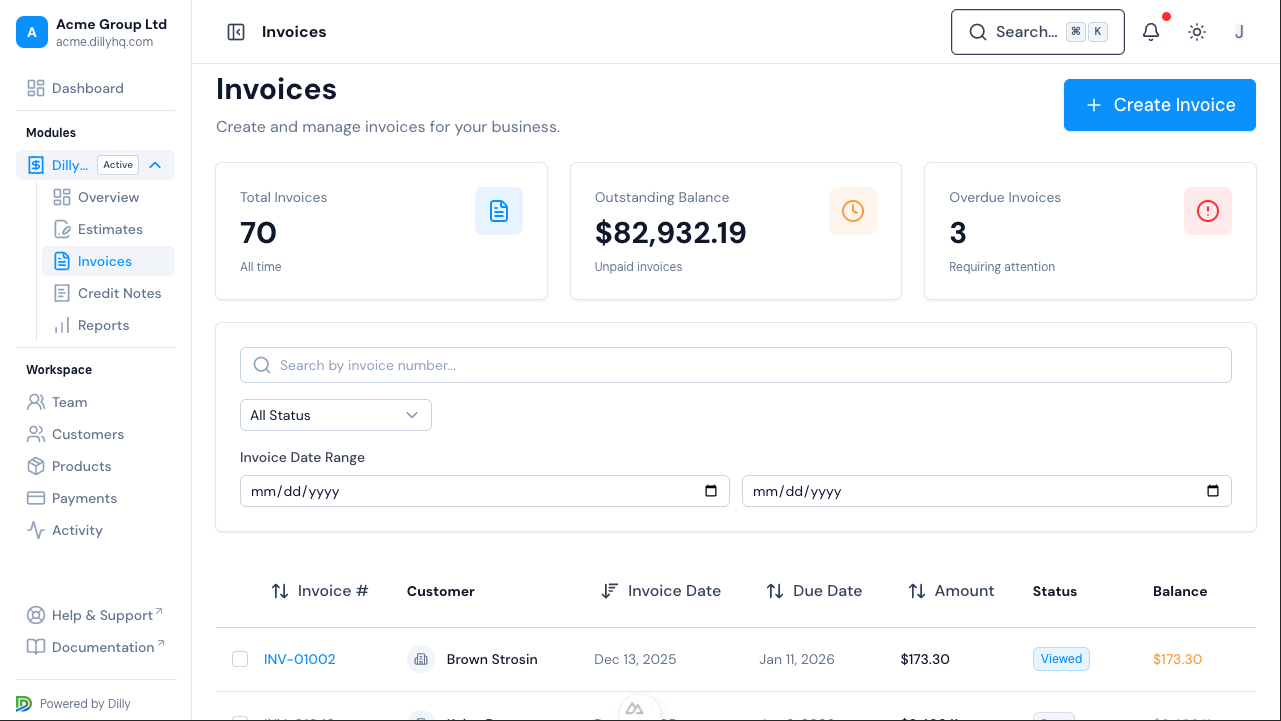This screenshot has width=1281, height=721.
Task: Select the checkbox beside invoice INV-01002
Action: [x=240, y=659]
